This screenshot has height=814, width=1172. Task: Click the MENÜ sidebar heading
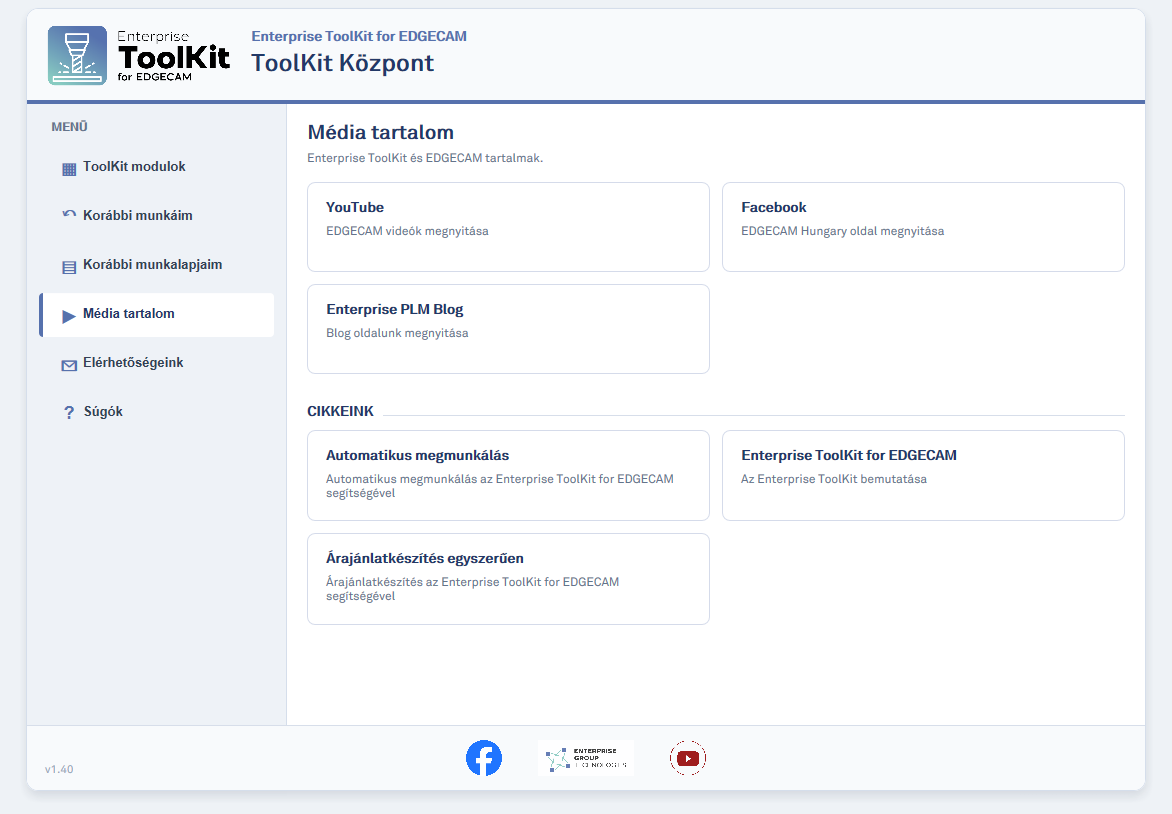70,127
